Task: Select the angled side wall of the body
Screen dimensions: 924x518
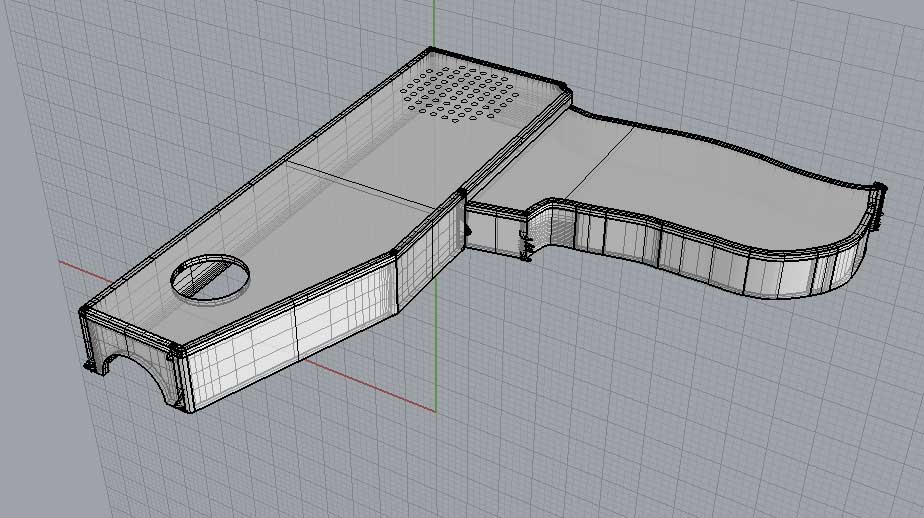Action: tap(295, 333)
